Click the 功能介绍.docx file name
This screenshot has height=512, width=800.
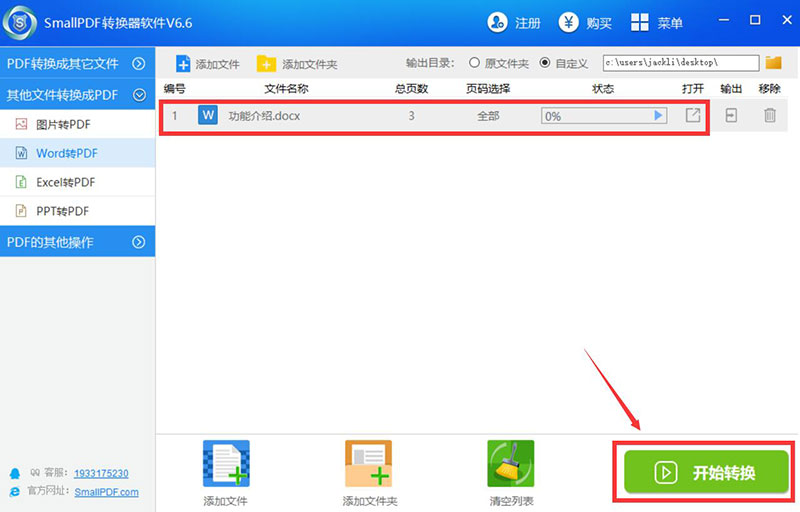click(x=264, y=116)
